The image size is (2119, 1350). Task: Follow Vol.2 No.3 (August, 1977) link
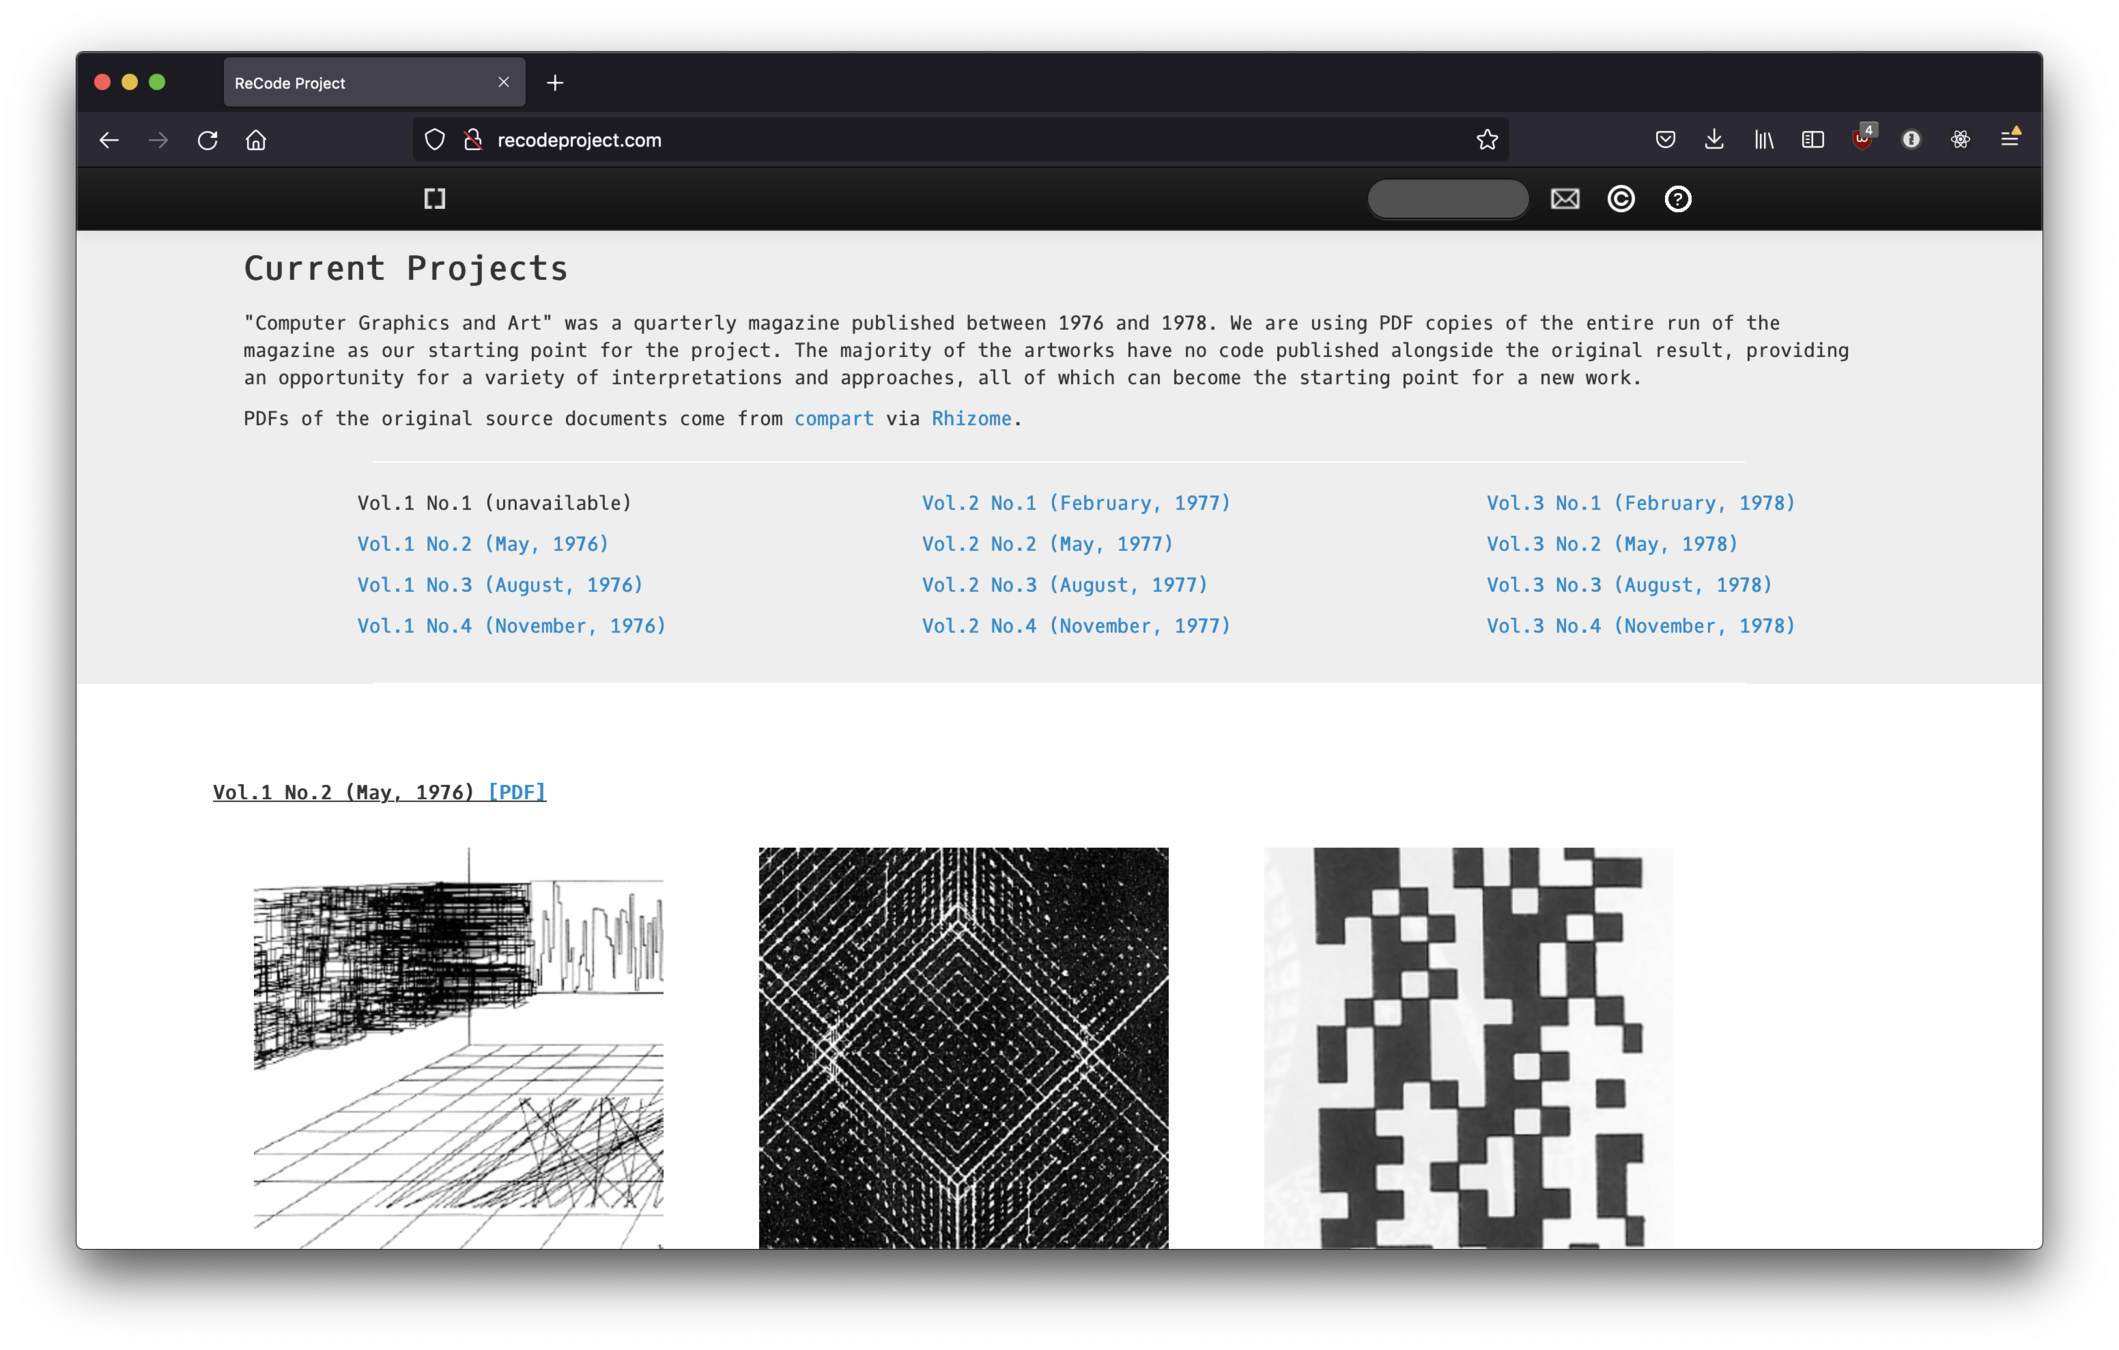click(1064, 585)
